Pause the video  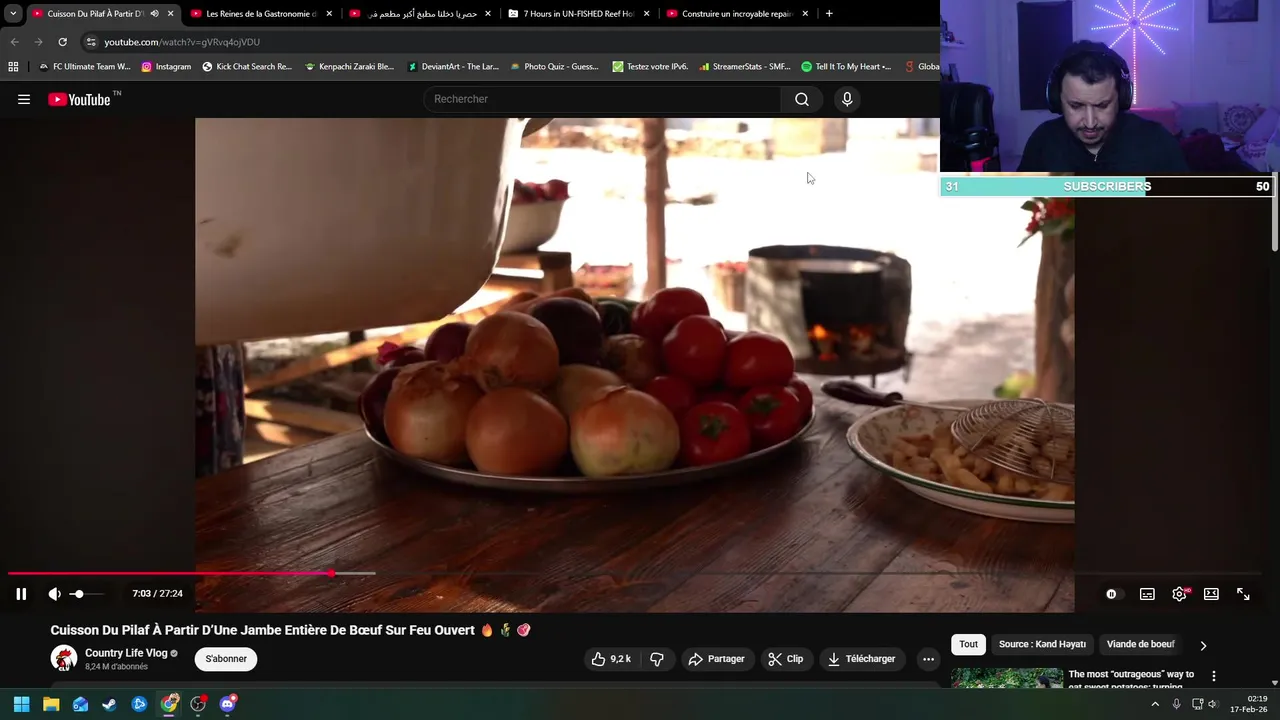21,594
